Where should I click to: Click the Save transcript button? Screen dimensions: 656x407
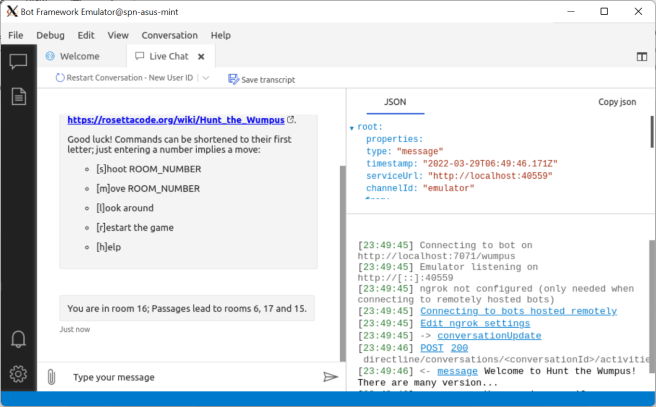[262, 79]
